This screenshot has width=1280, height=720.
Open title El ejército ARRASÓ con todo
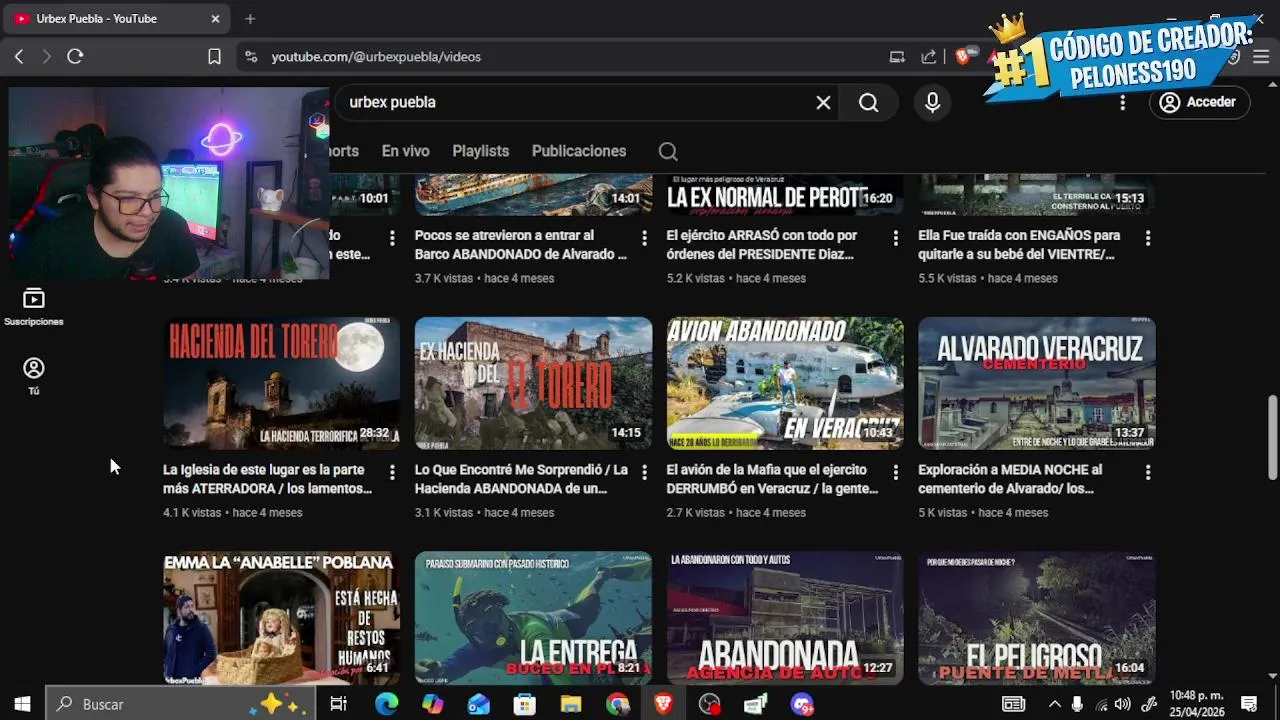(762, 245)
